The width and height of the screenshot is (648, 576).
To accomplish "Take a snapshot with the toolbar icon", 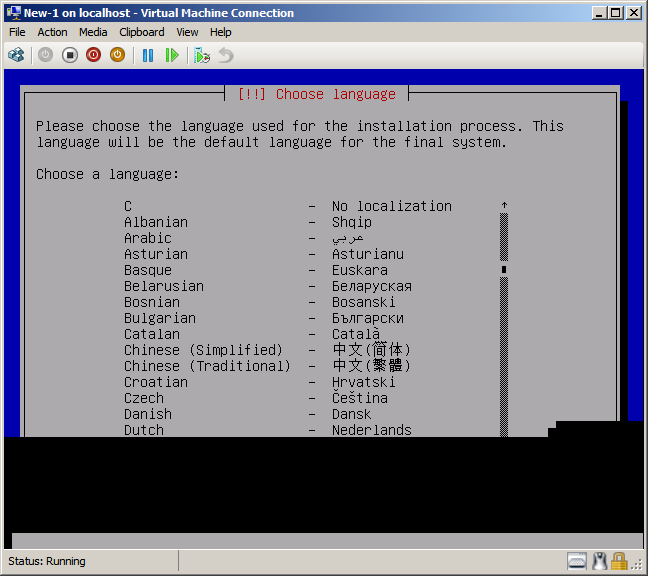I will pos(202,55).
